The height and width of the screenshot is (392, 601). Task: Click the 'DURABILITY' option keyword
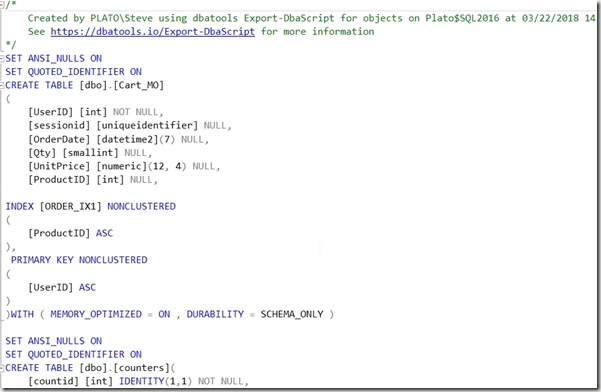[x=215, y=314]
